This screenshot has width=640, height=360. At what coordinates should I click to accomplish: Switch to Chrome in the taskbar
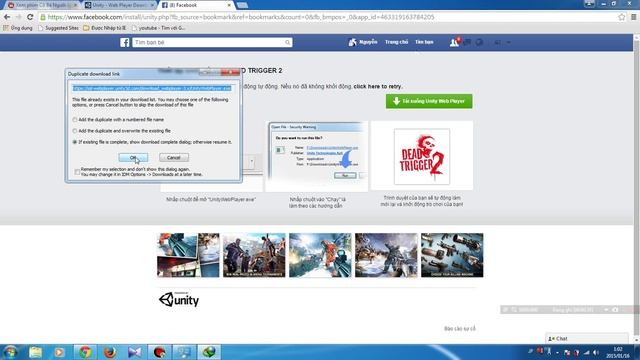click(x=85, y=352)
